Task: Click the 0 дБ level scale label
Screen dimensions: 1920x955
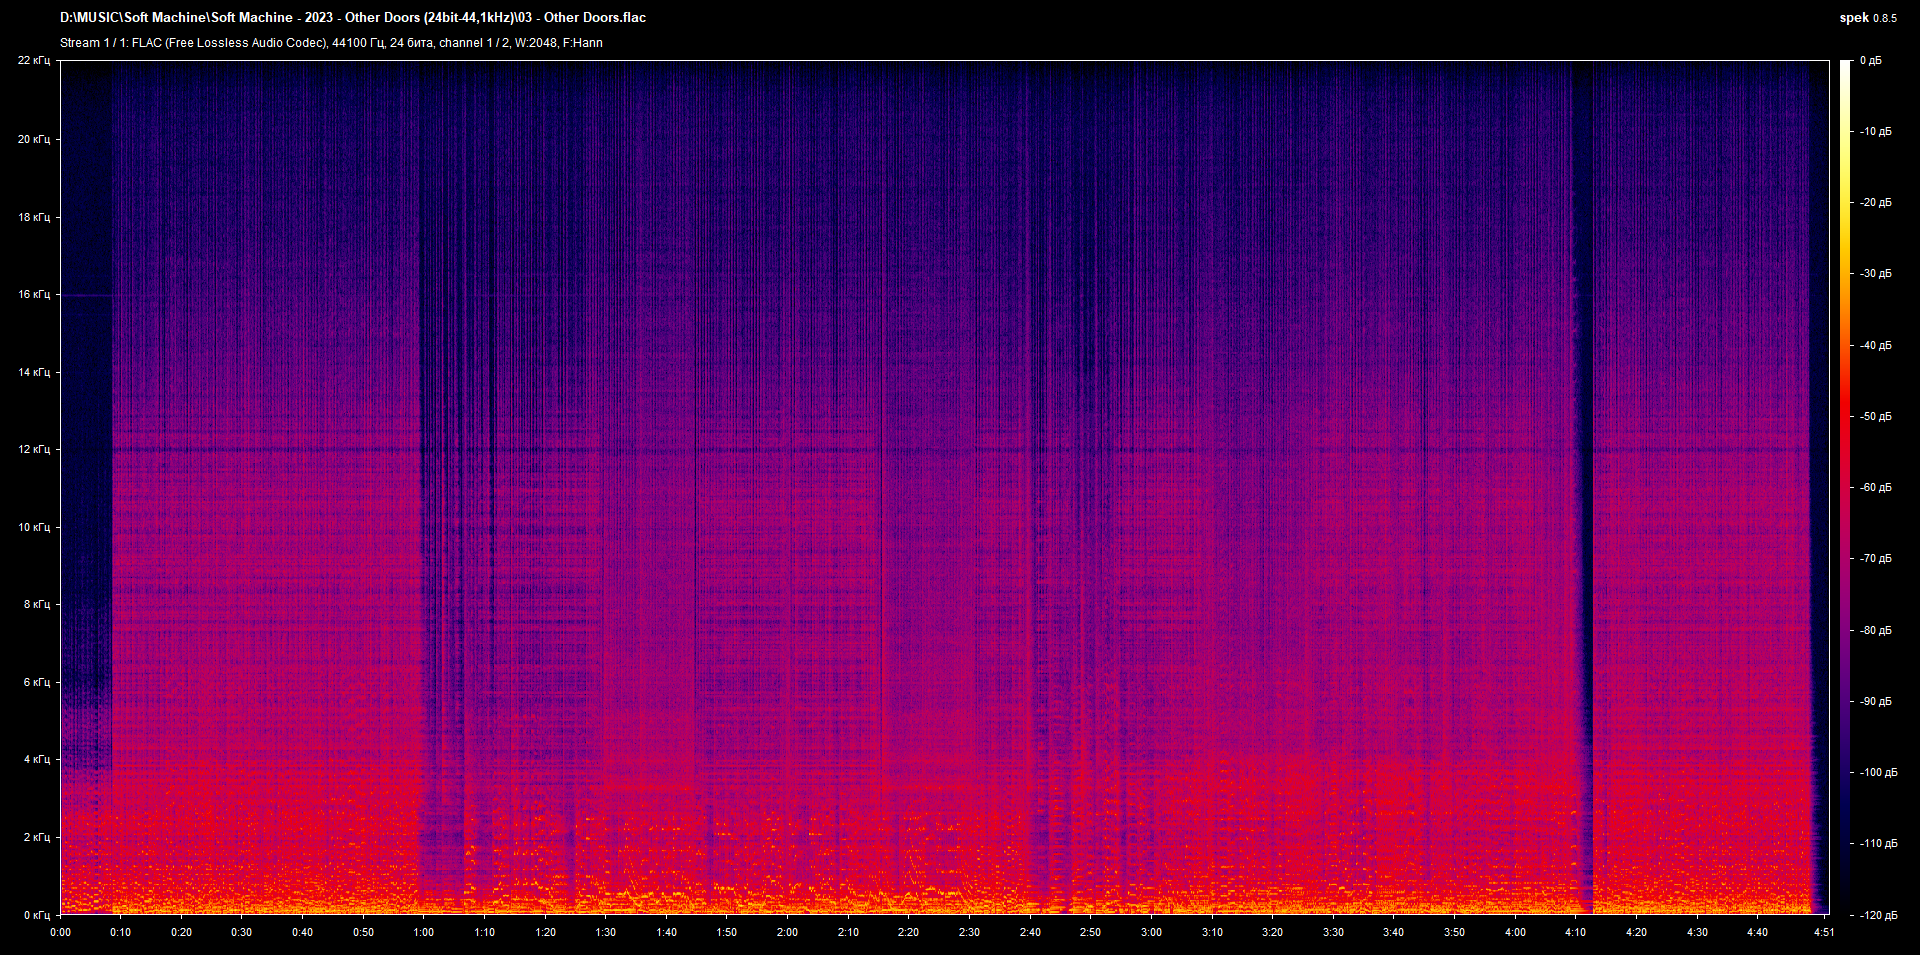Action: [1870, 61]
